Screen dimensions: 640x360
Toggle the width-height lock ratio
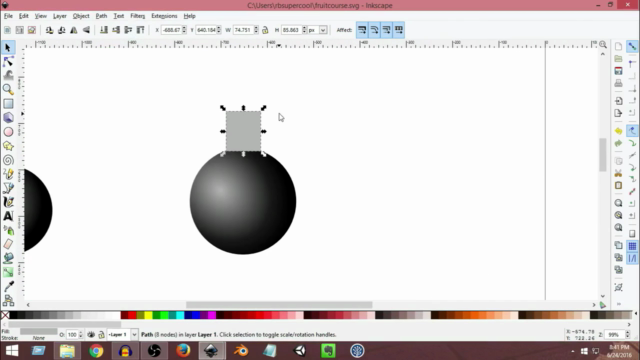(265, 30)
